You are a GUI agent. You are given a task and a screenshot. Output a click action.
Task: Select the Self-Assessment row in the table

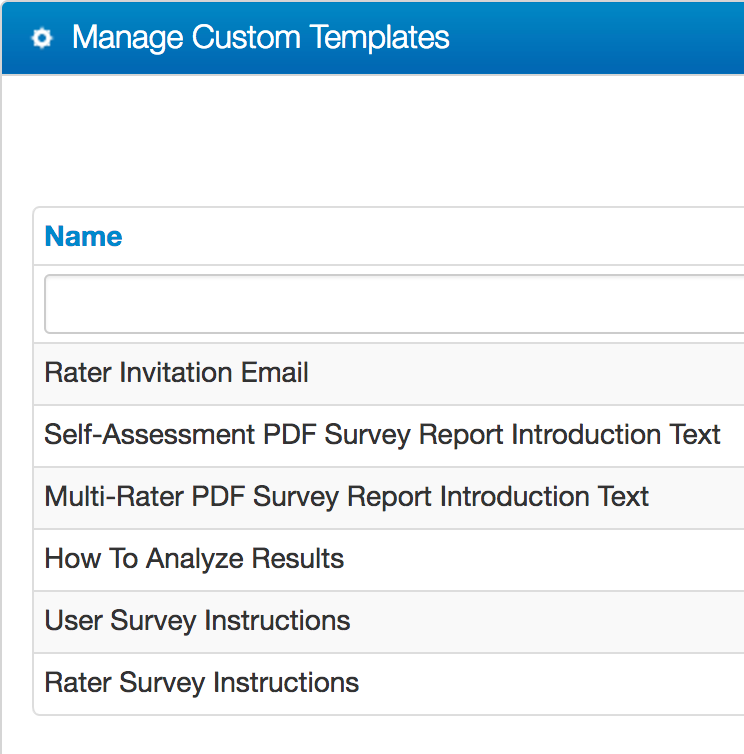[x=389, y=436]
